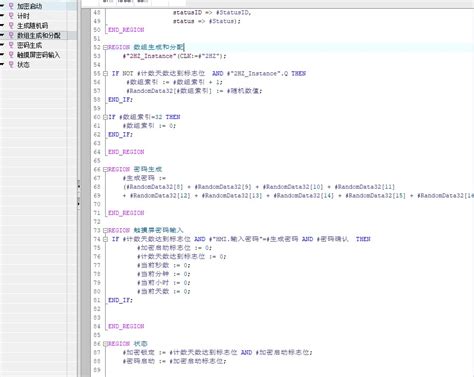Click the 数组生成和分配 region icon
The height and width of the screenshot is (377, 474).
(x=11, y=35)
